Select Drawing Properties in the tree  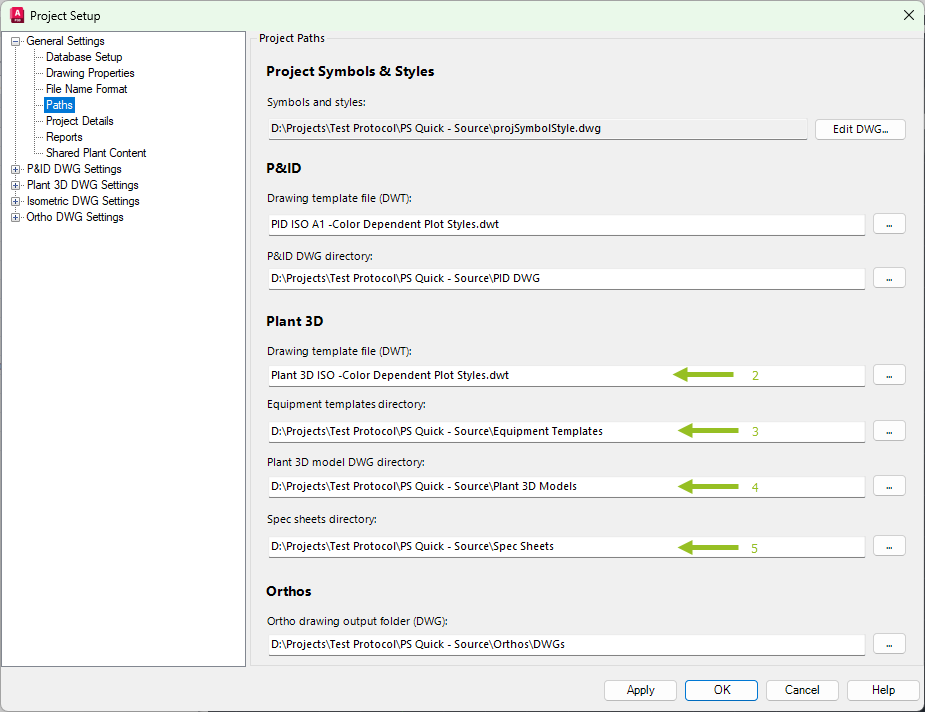90,73
